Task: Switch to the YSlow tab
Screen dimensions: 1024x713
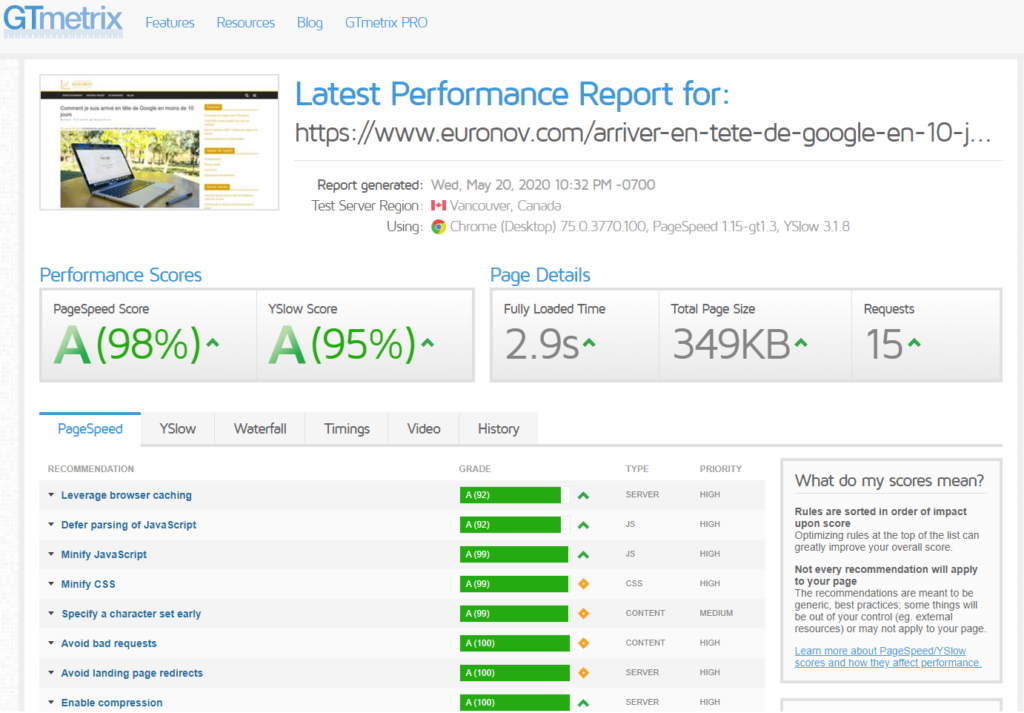Action: (x=178, y=429)
